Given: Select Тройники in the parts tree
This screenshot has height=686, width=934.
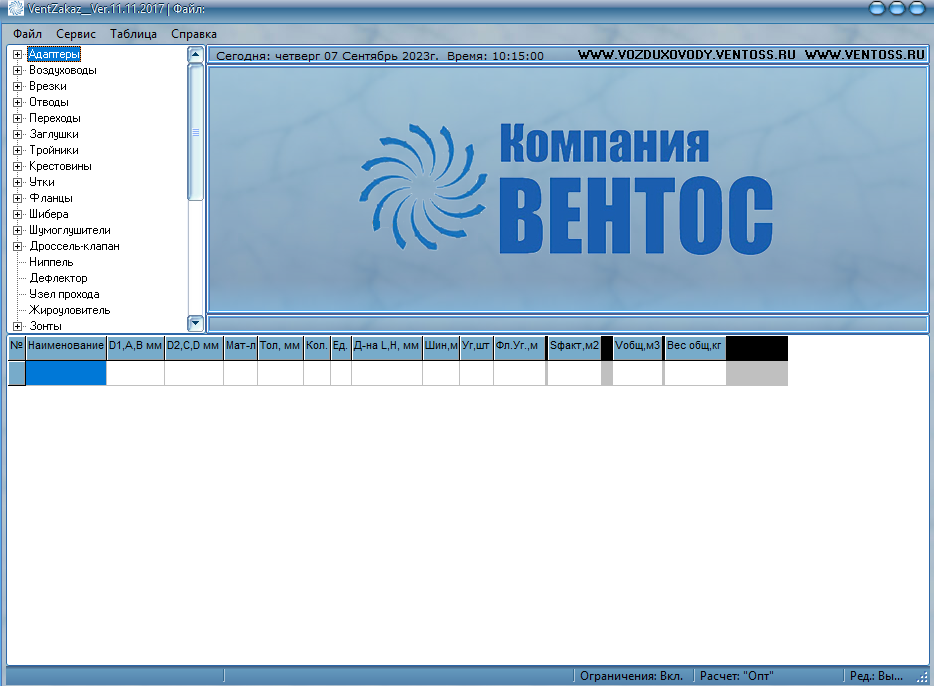Looking at the screenshot, I should tap(54, 151).
